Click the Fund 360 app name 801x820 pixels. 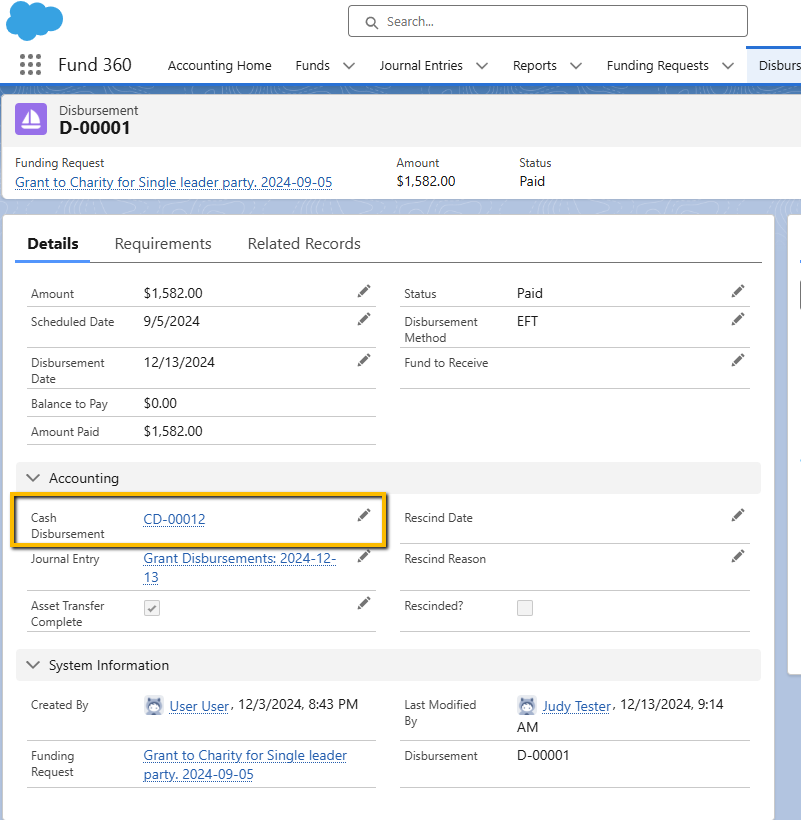(x=95, y=65)
